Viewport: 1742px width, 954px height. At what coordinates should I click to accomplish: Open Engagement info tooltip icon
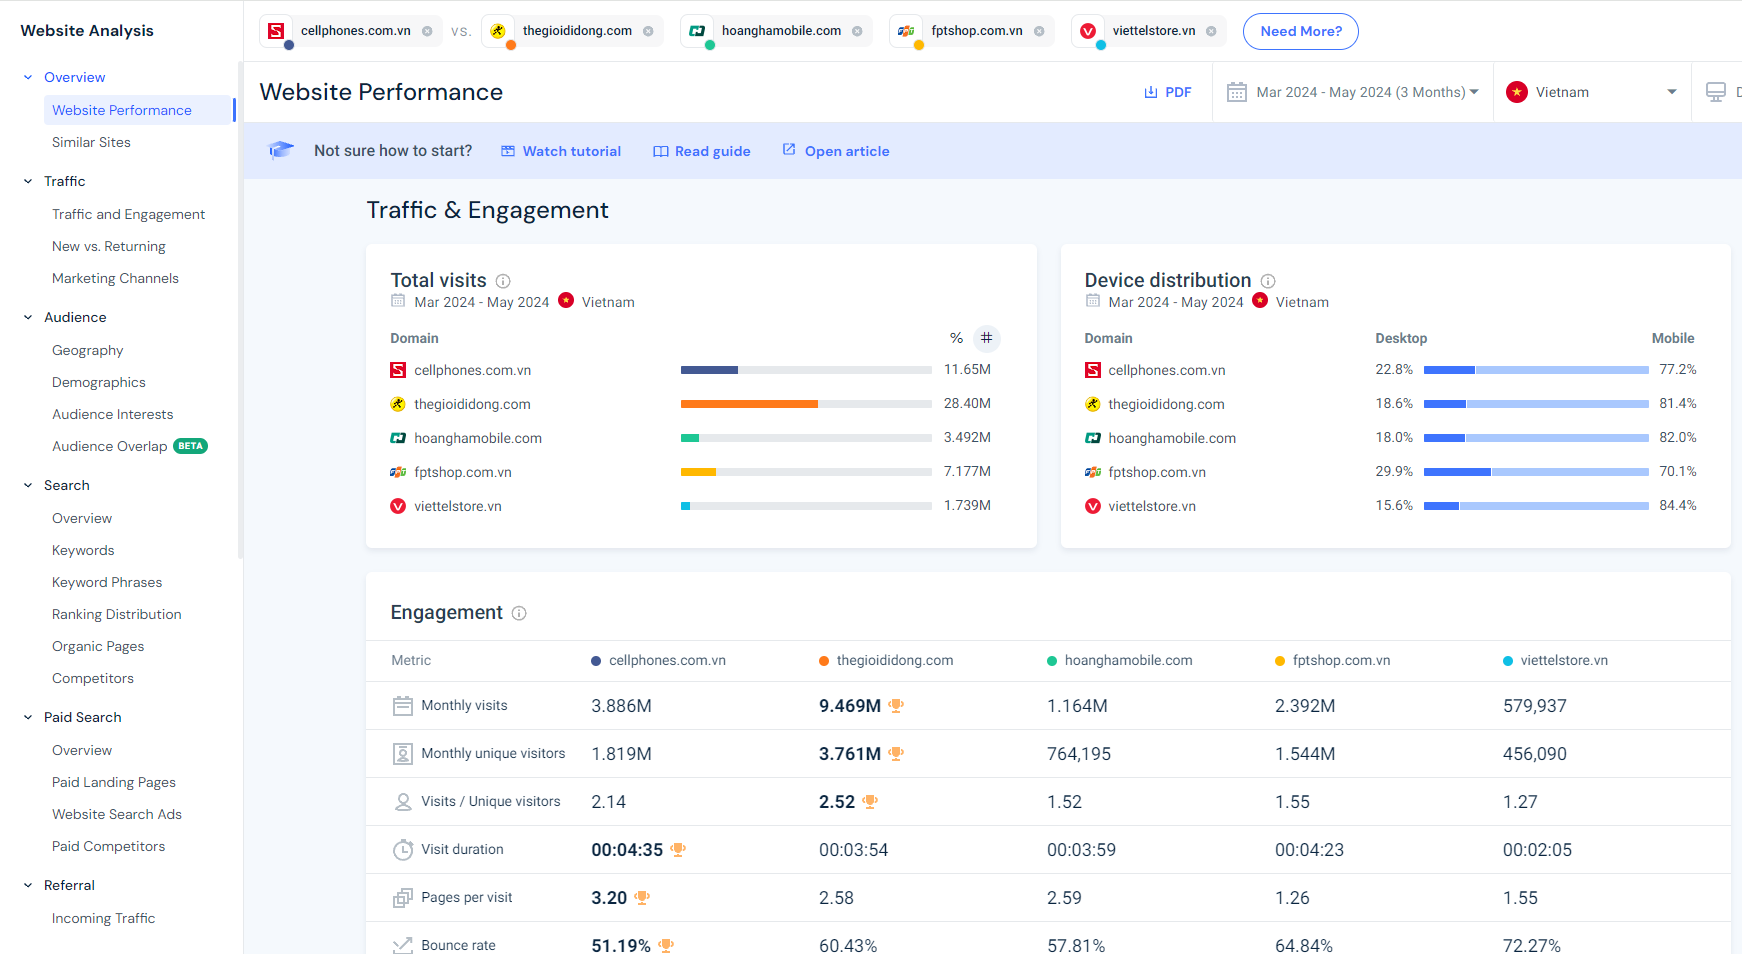[519, 613]
